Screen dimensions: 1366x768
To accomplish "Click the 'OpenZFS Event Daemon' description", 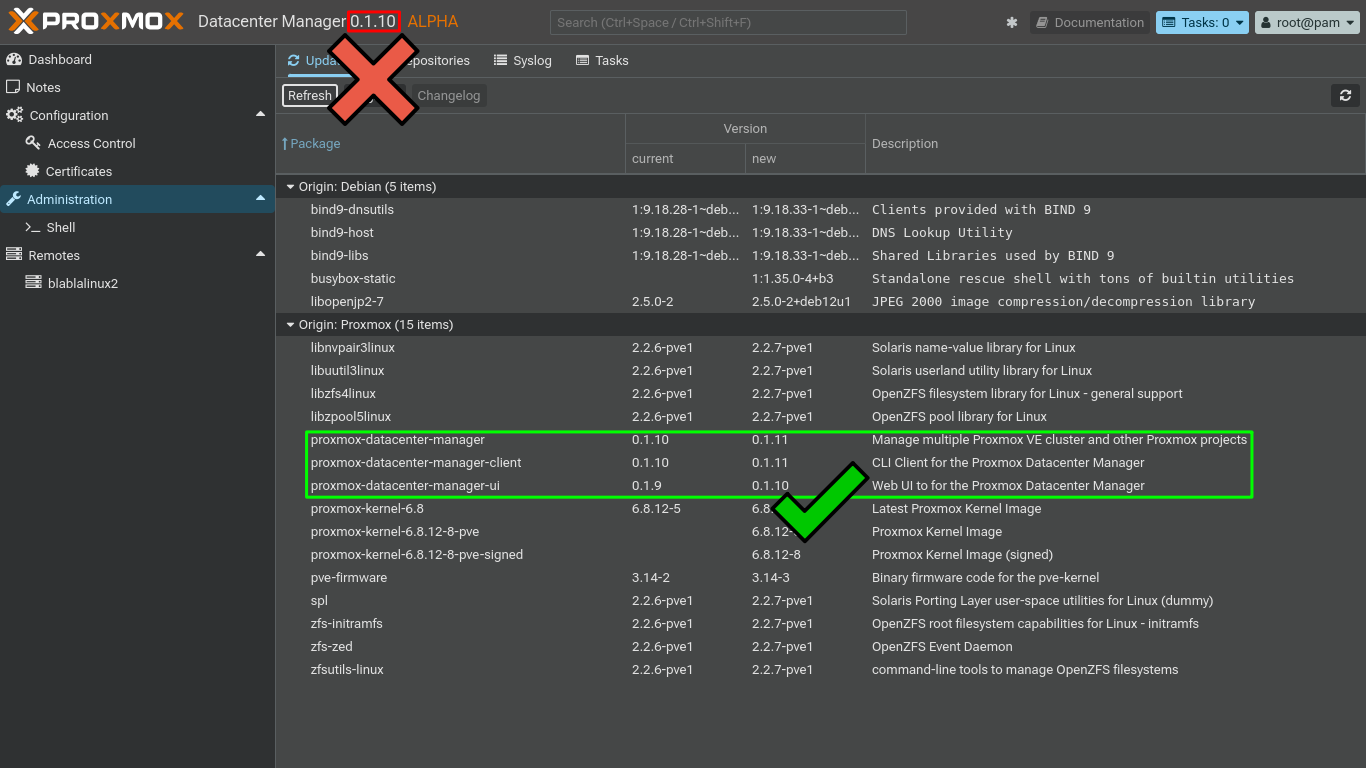I will click(x=942, y=647).
